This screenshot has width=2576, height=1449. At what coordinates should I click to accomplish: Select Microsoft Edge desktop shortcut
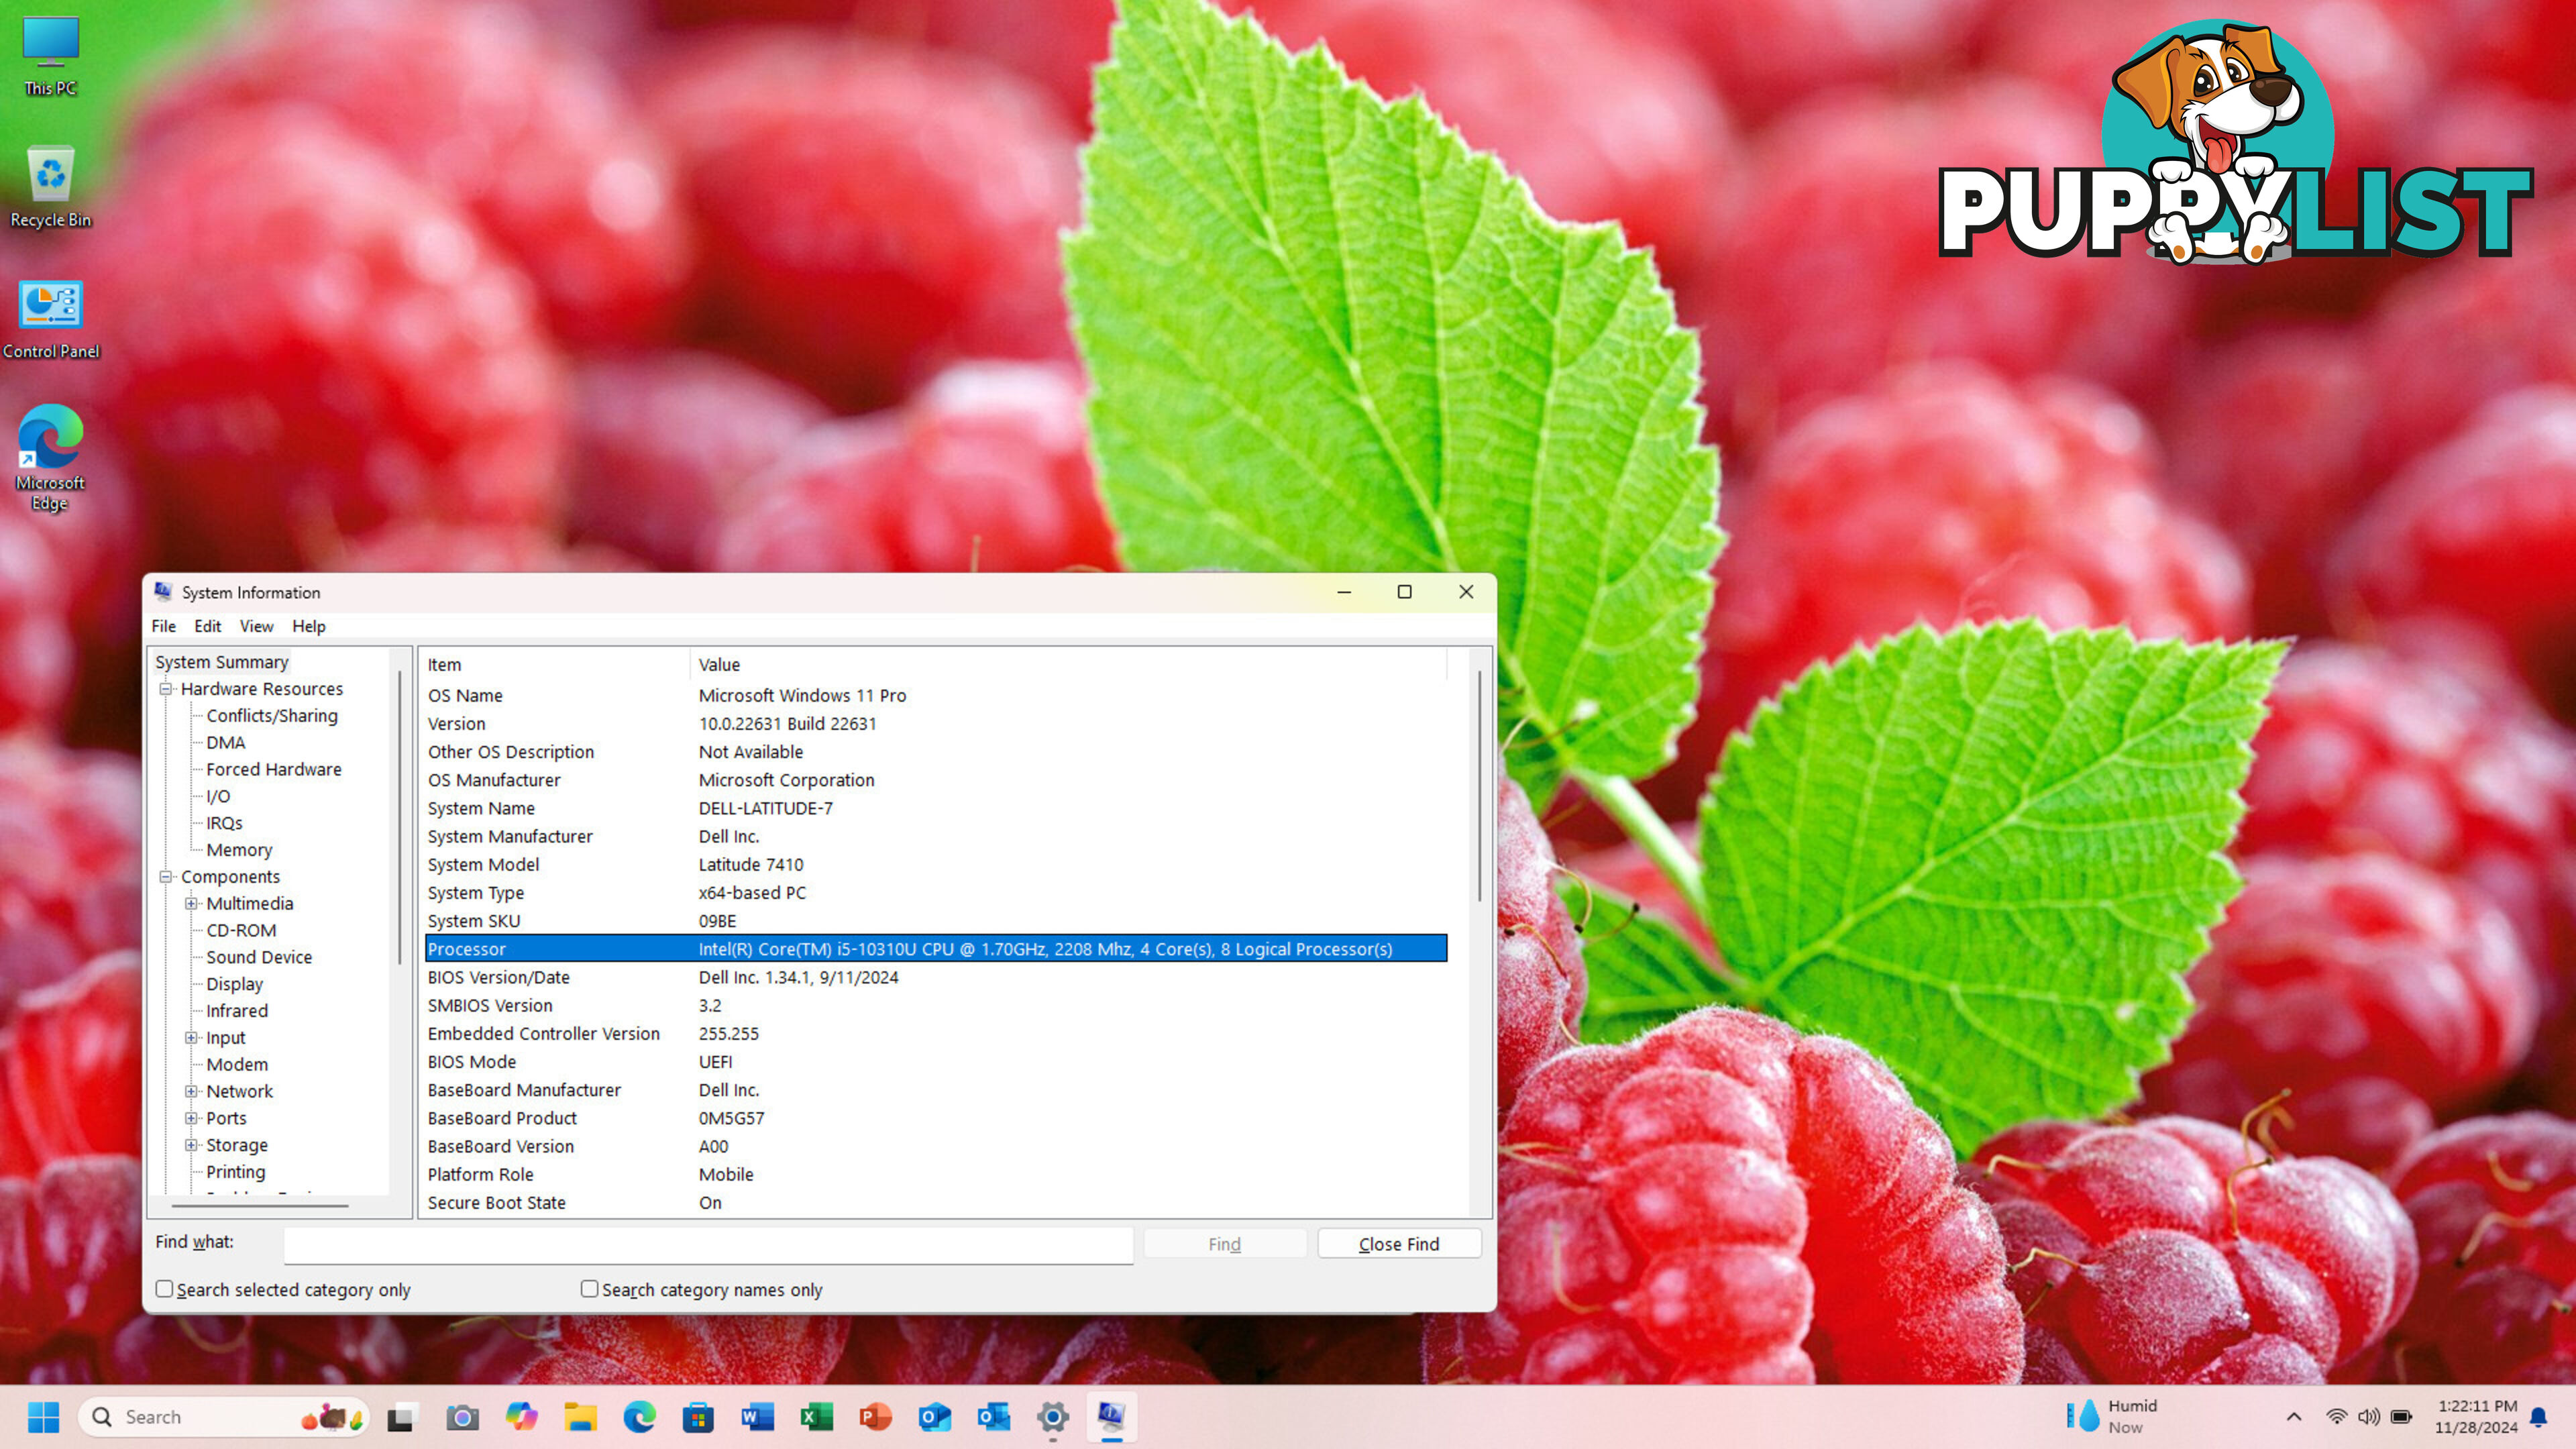click(x=50, y=458)
